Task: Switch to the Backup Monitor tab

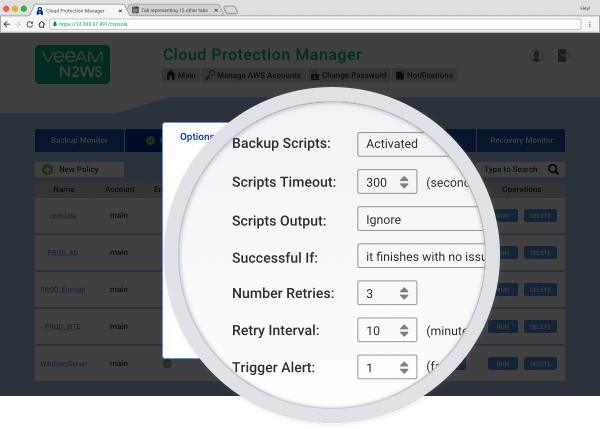Action: pos(79,140)
